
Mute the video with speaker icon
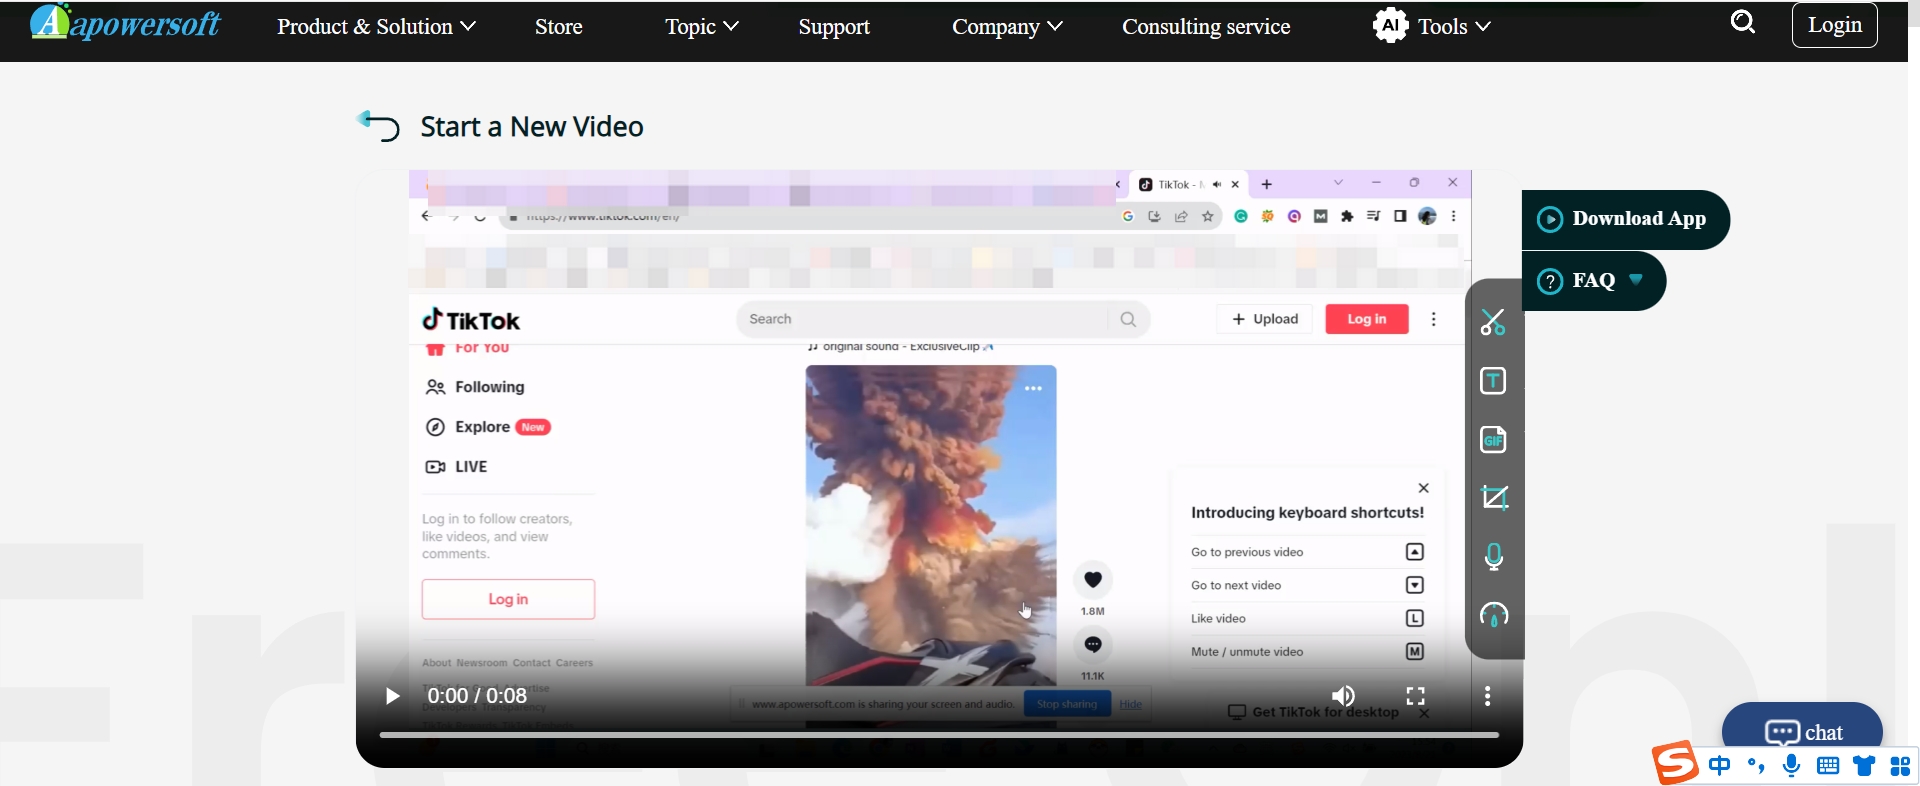coord(1343,696)
